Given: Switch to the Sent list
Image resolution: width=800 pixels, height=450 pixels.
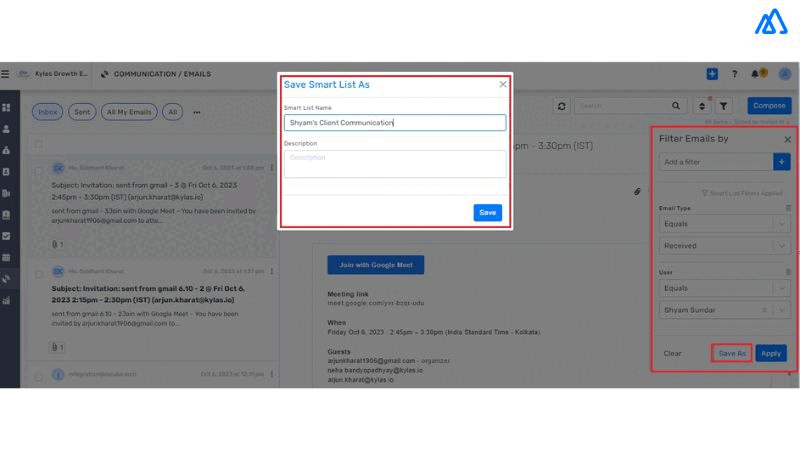Looking at the screenshot, I should [82, 112].
